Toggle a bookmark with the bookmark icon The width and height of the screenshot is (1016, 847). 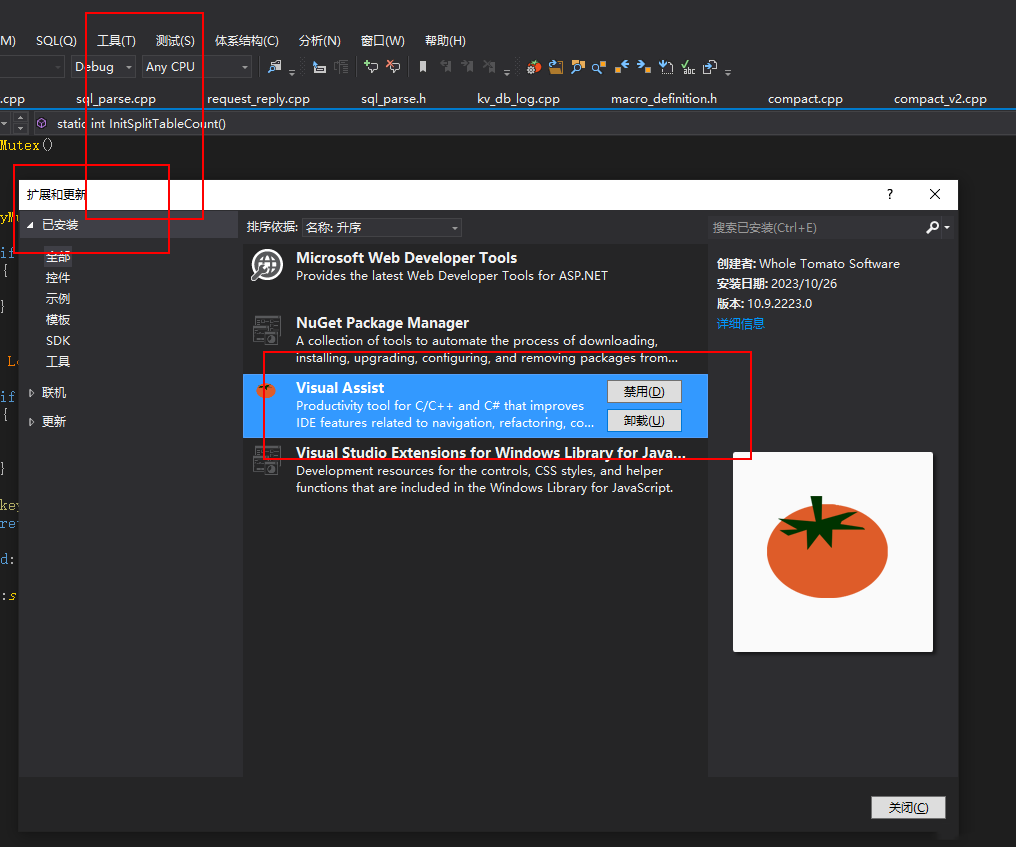423,67
